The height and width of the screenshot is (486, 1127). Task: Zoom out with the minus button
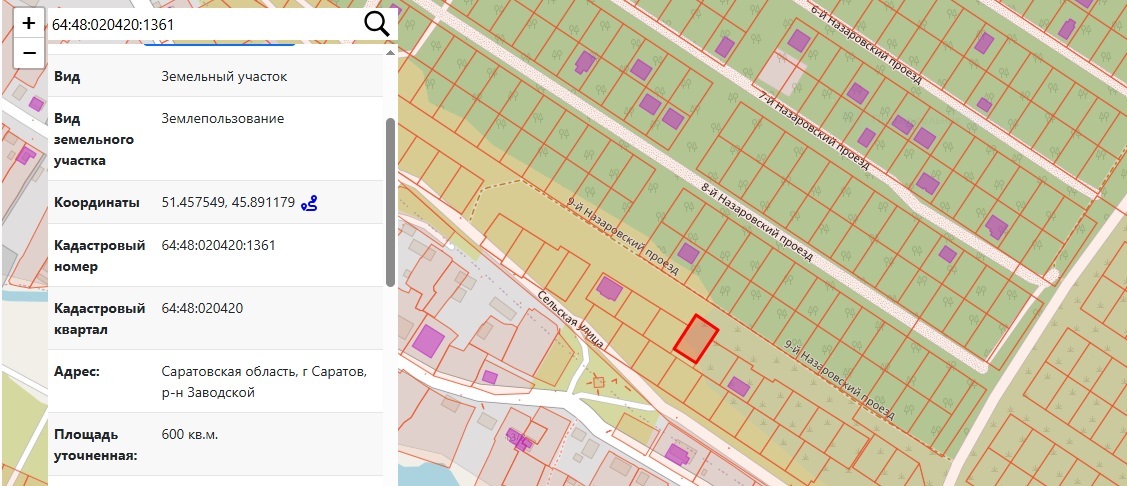[29, 52]
